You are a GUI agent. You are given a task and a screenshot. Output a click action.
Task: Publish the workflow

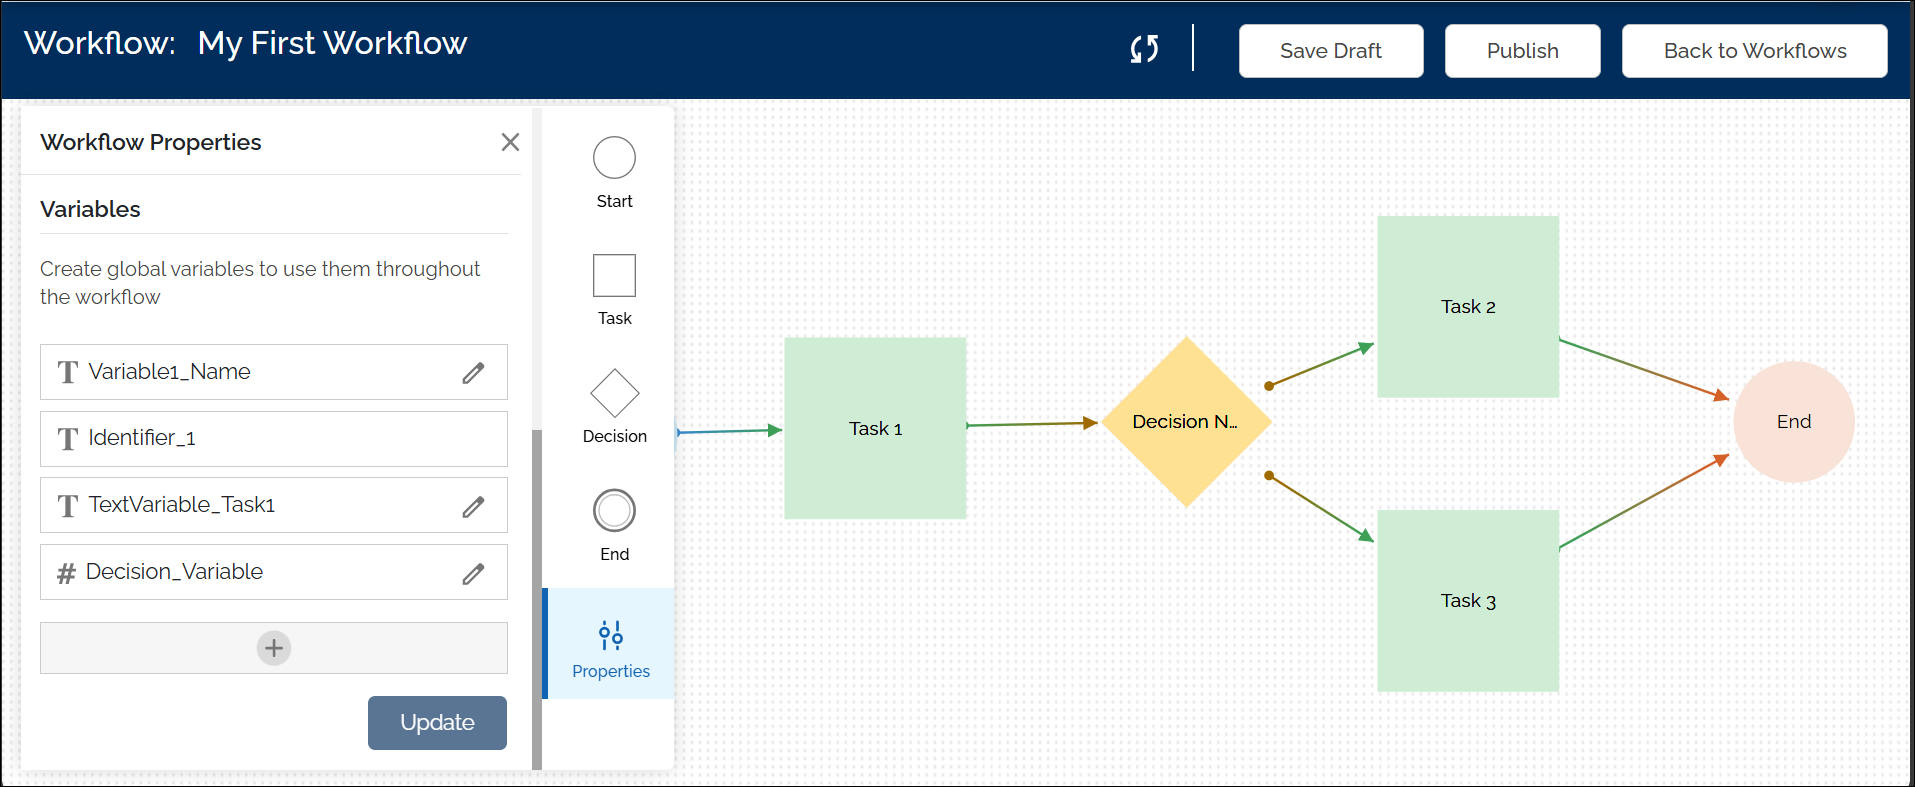[x=1521, y=51]
